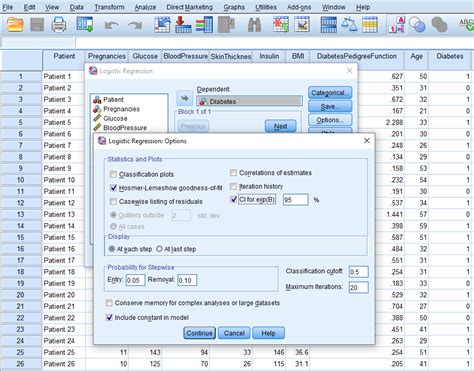474x371 pixels.
Task: Click Continue in Options dialog
Action: 199,333
